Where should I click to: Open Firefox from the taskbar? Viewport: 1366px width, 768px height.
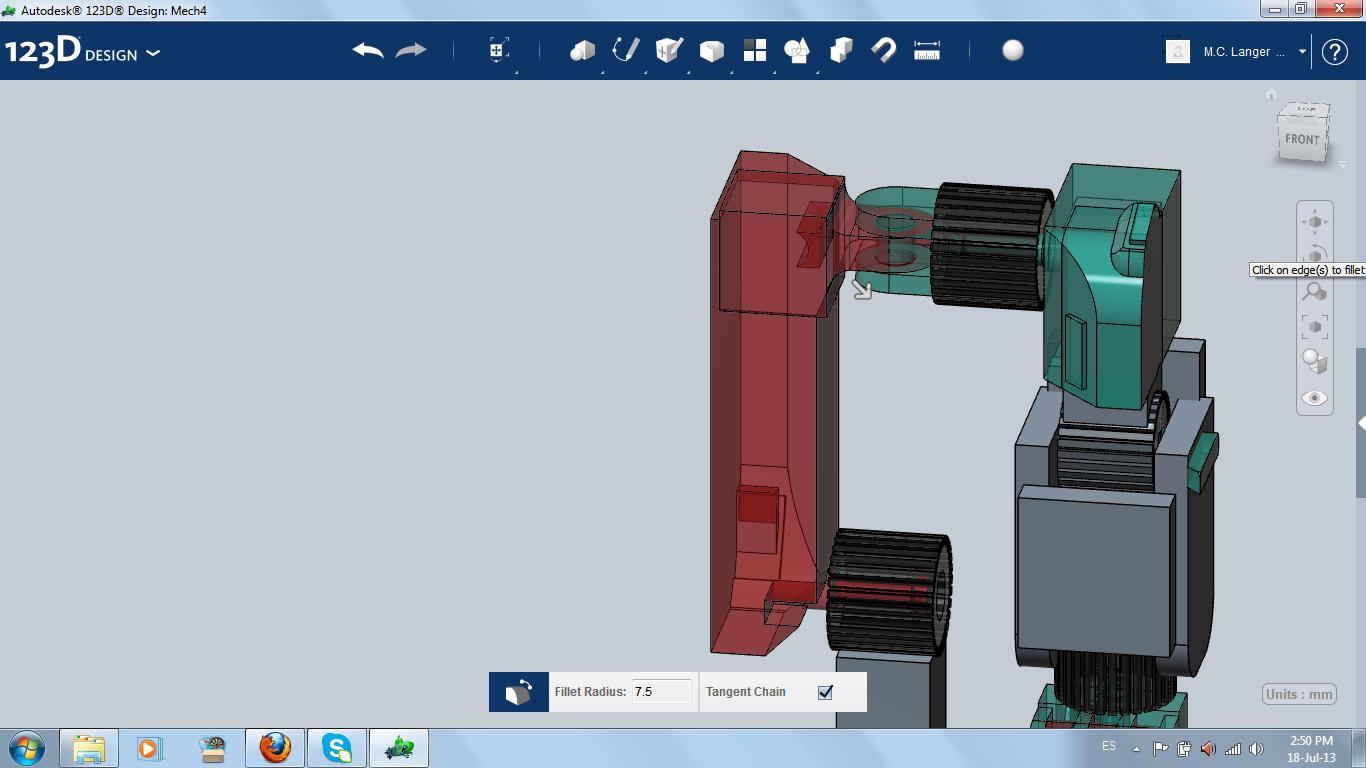pos(274,748)
